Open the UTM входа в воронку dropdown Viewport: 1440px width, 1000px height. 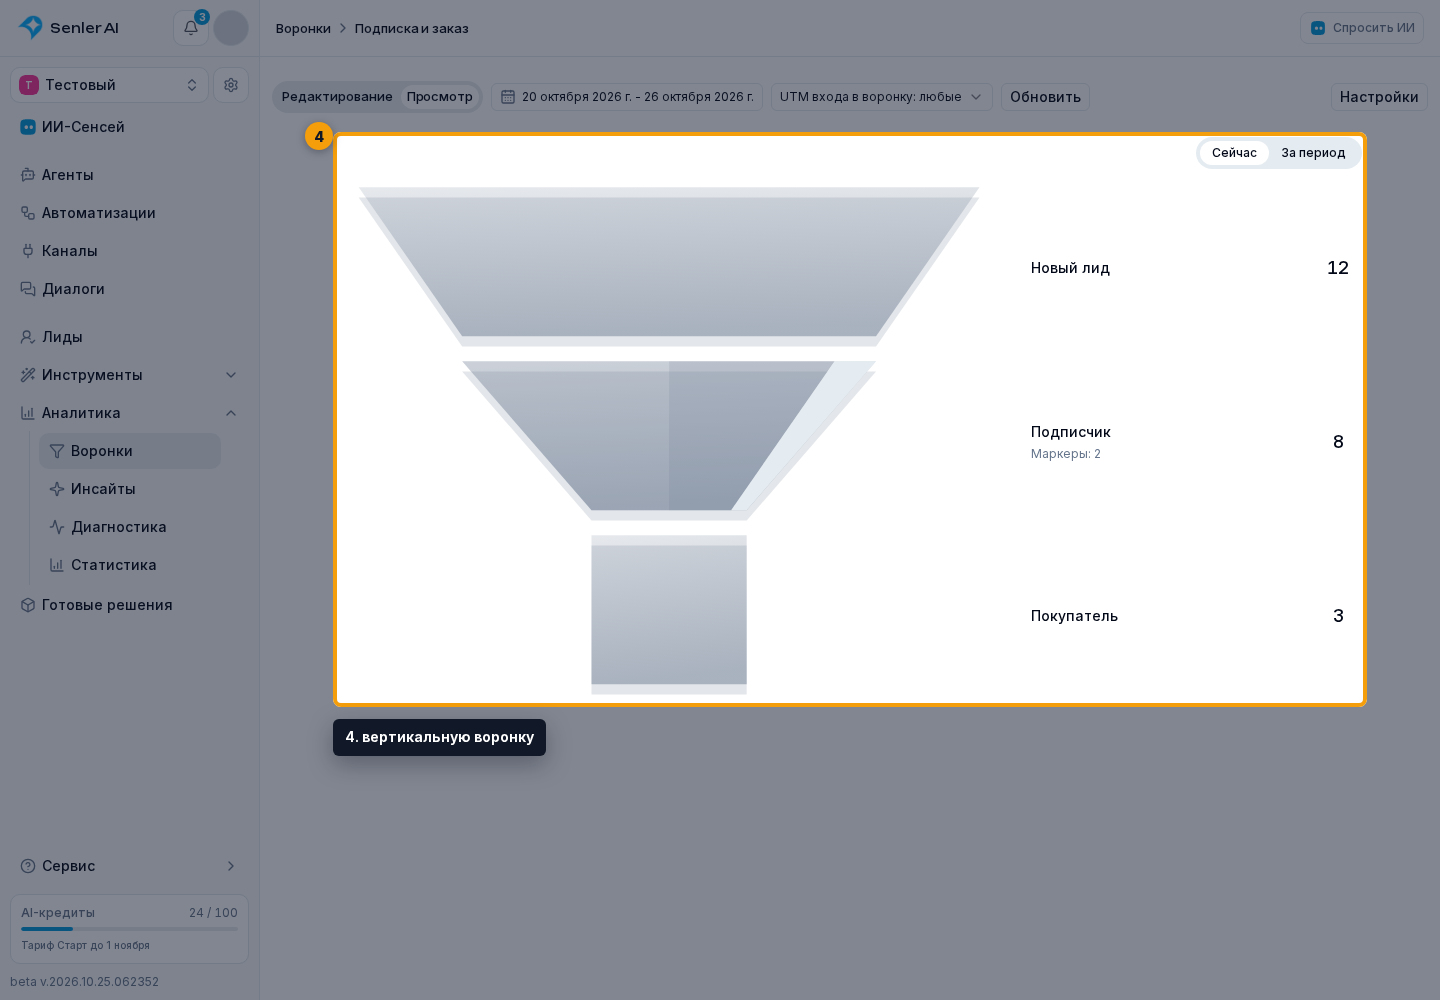click(x=882, y=97)
